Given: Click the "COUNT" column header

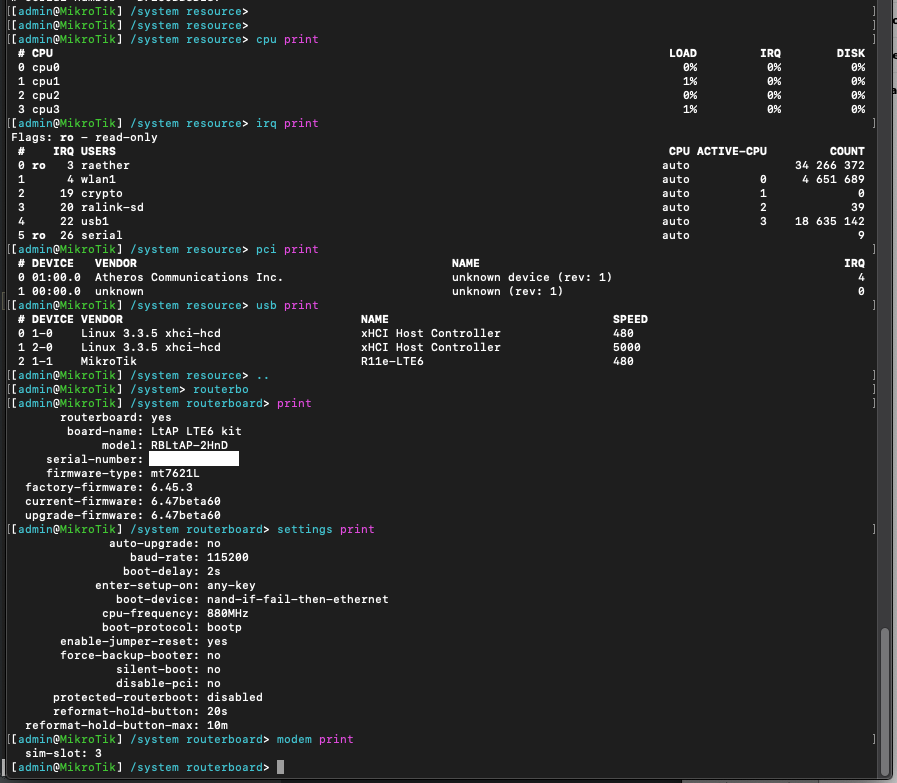Looking at the screenshot, I should coord(847,152).
